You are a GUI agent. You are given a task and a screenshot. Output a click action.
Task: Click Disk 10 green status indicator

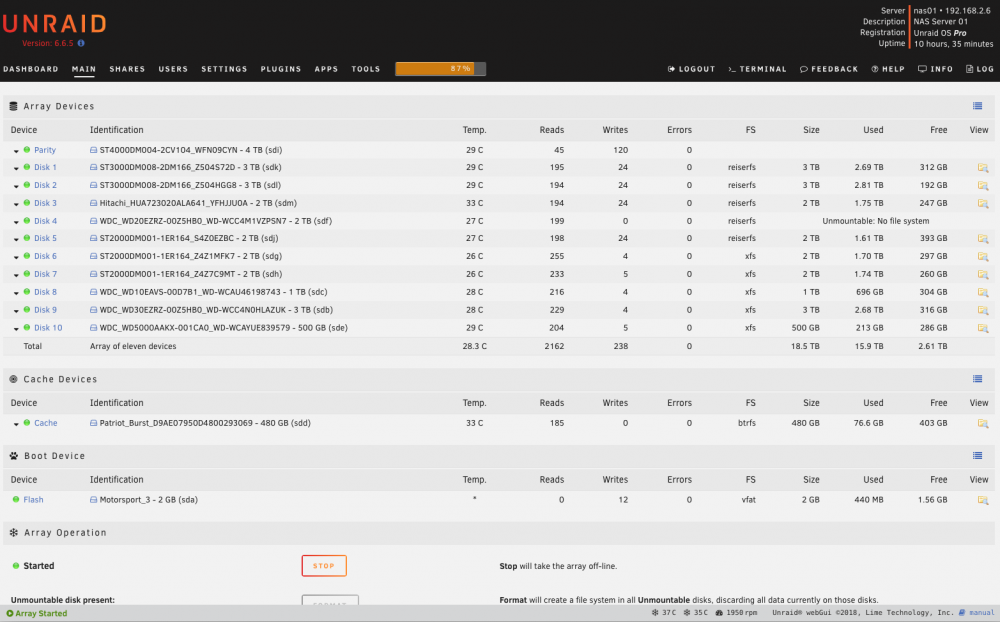point(27,327)
